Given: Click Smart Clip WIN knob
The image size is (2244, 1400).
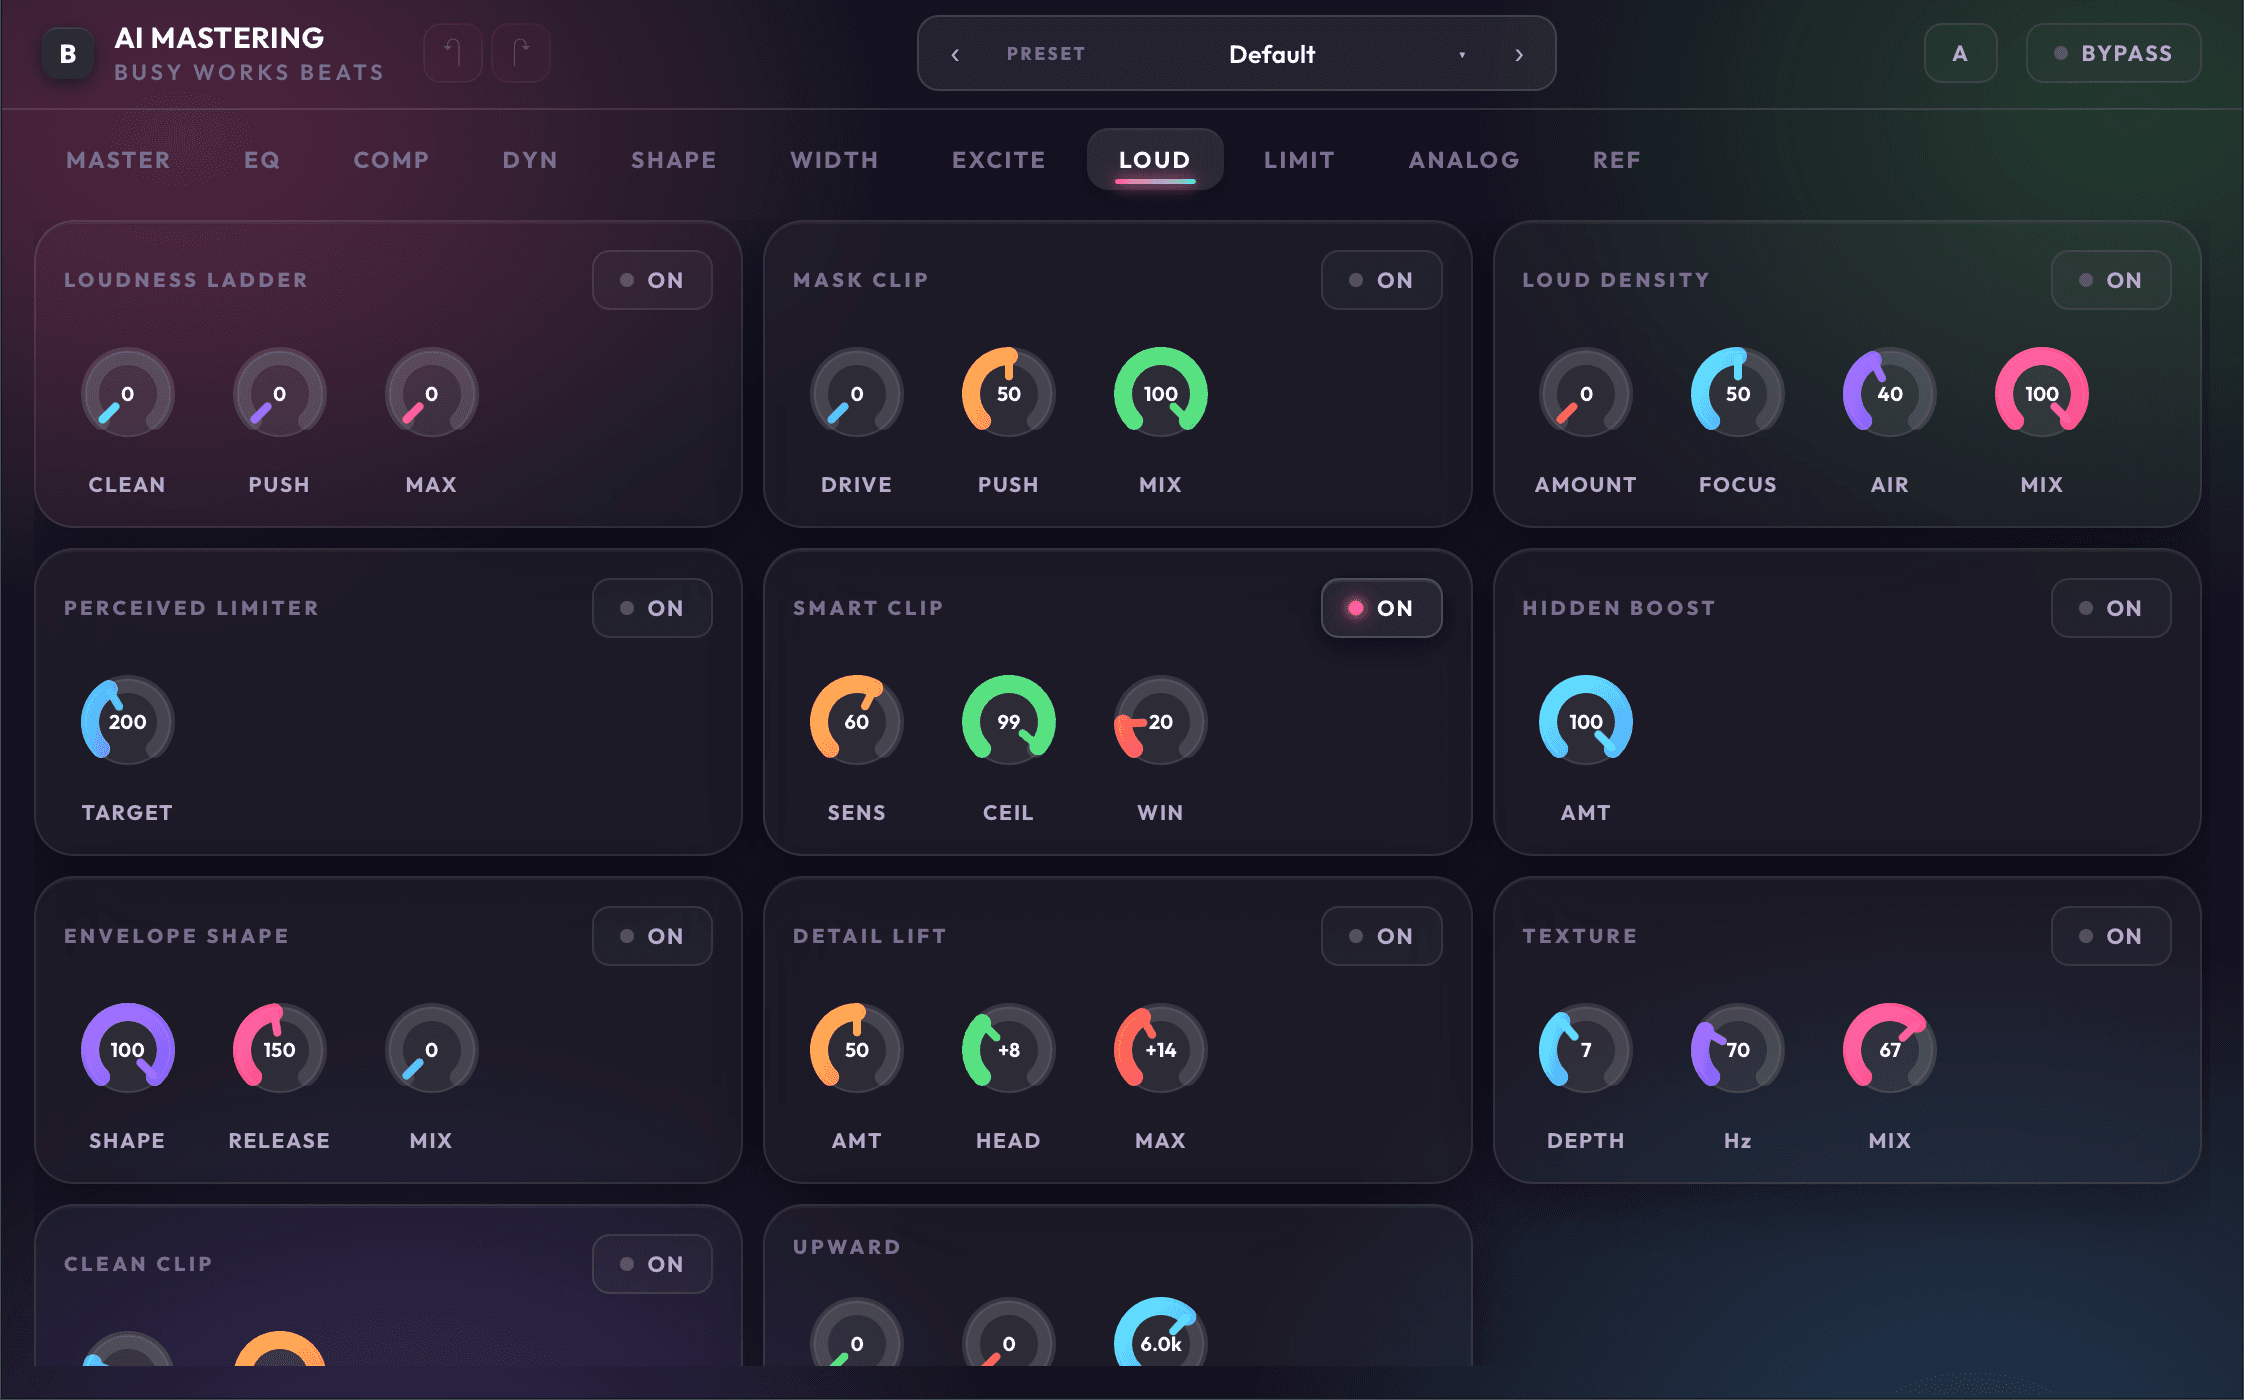Looking at the screenshot, I should [1161, 721].
